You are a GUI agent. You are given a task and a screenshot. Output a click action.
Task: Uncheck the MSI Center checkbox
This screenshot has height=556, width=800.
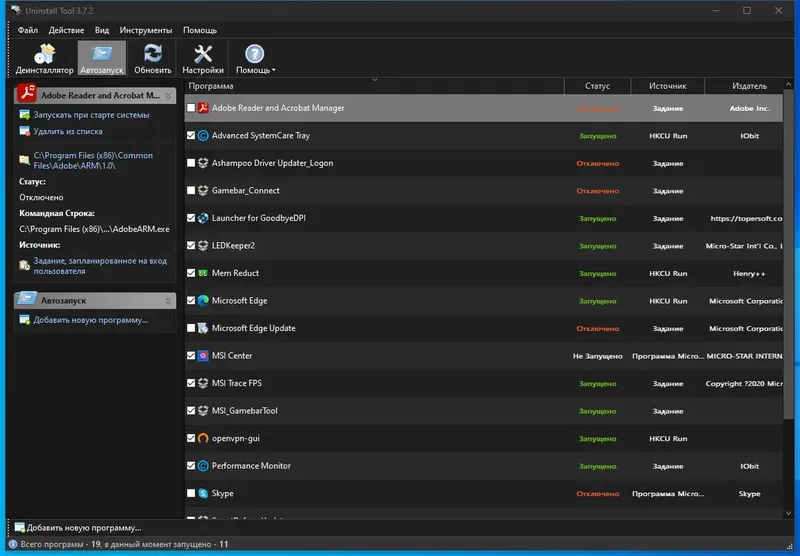[191, 356]
